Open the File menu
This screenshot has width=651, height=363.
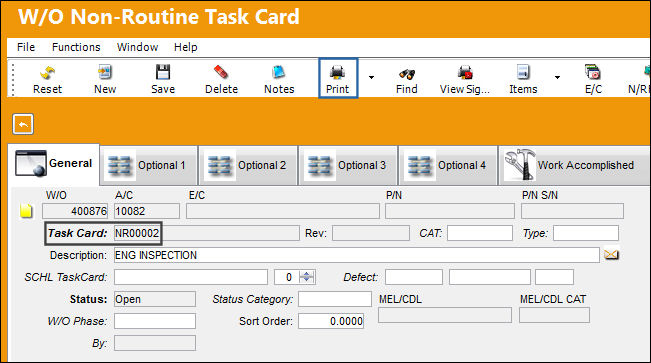point(26,47)
